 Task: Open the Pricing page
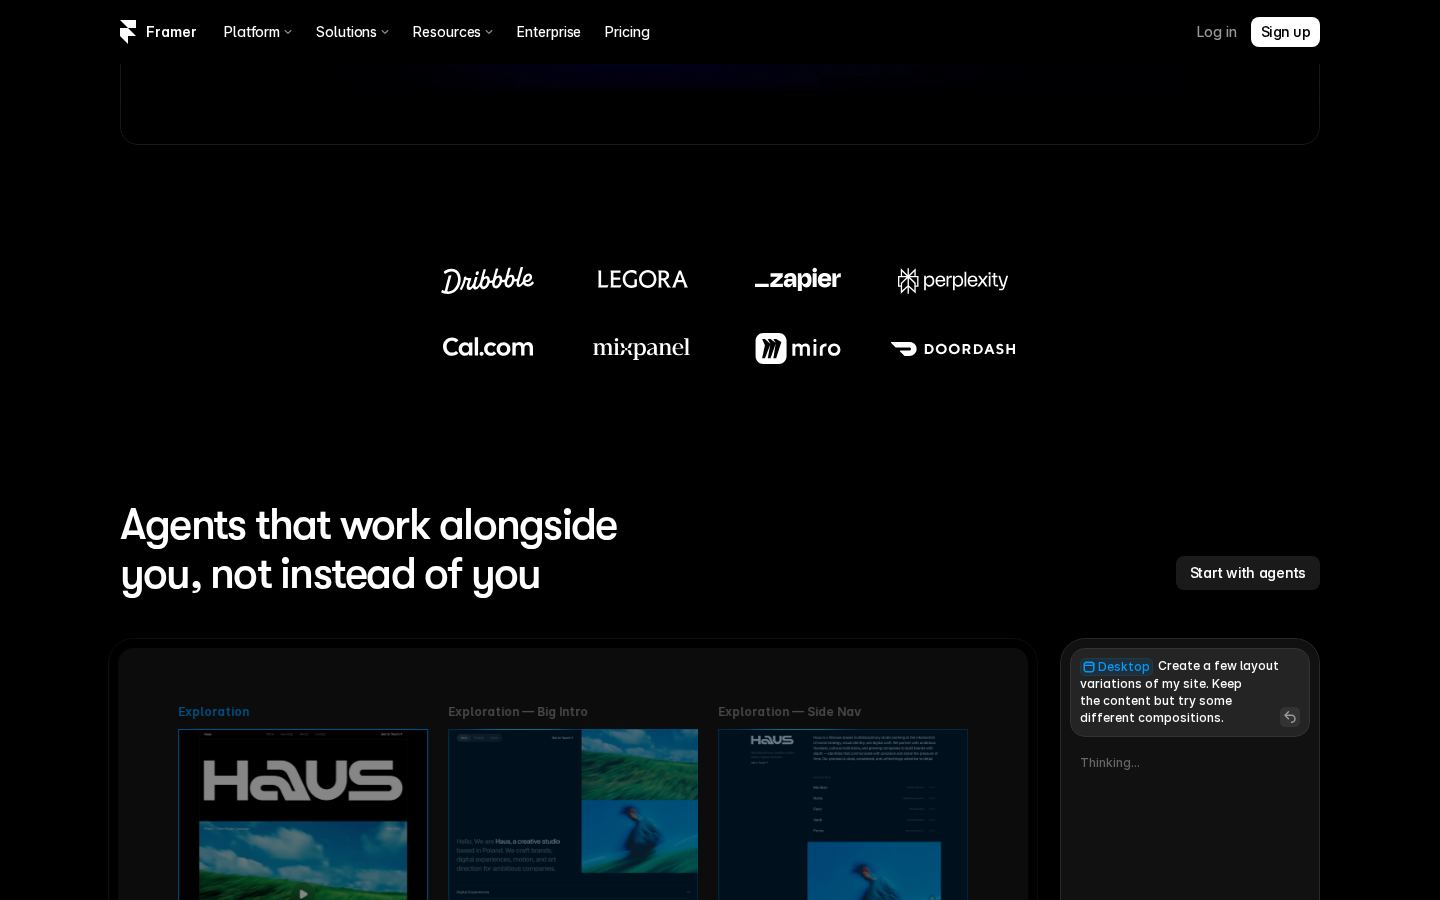point(627,32)
